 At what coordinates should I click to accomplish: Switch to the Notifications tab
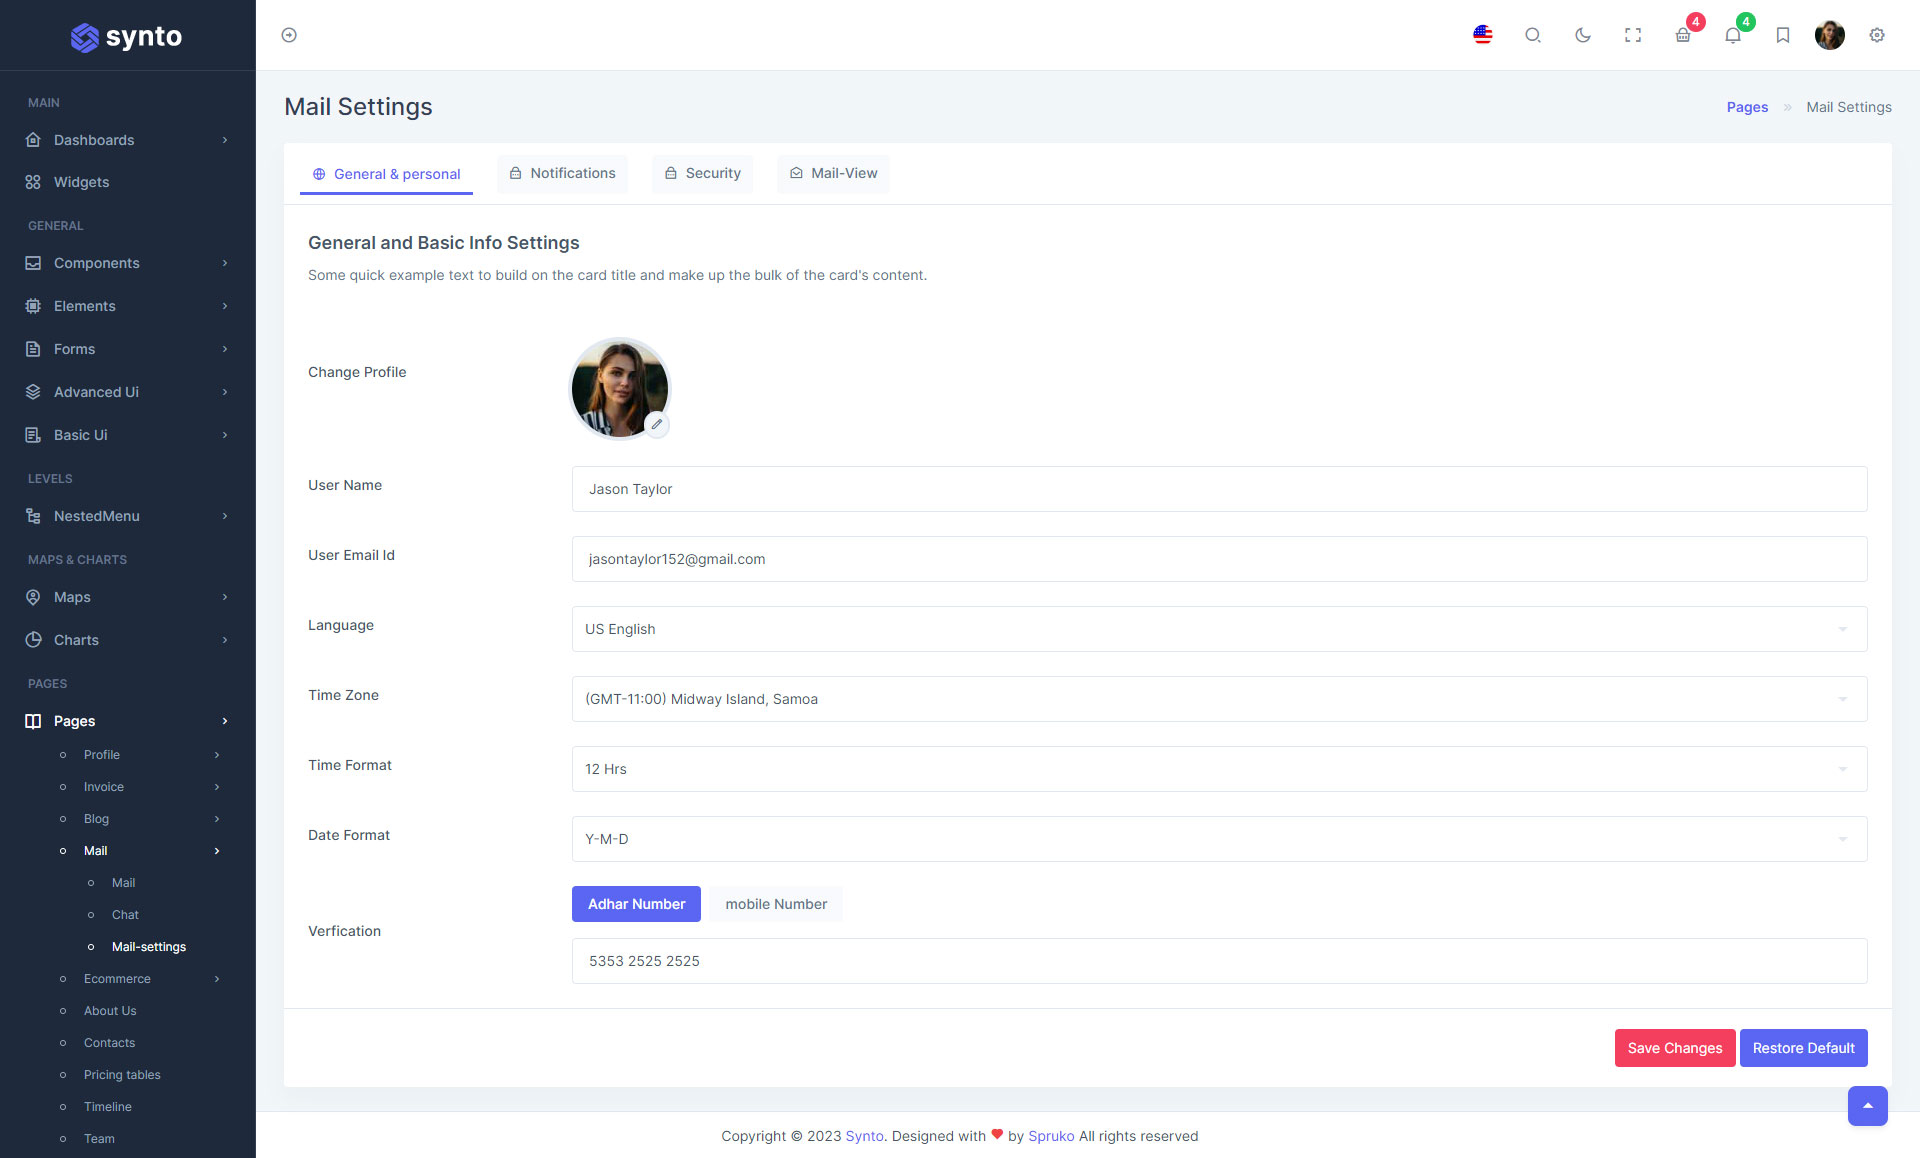562,173
